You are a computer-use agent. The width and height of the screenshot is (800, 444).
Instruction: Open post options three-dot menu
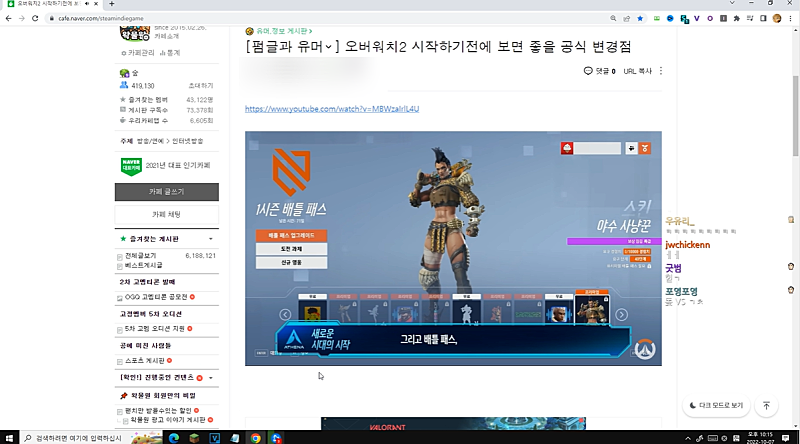pos(661,71)
